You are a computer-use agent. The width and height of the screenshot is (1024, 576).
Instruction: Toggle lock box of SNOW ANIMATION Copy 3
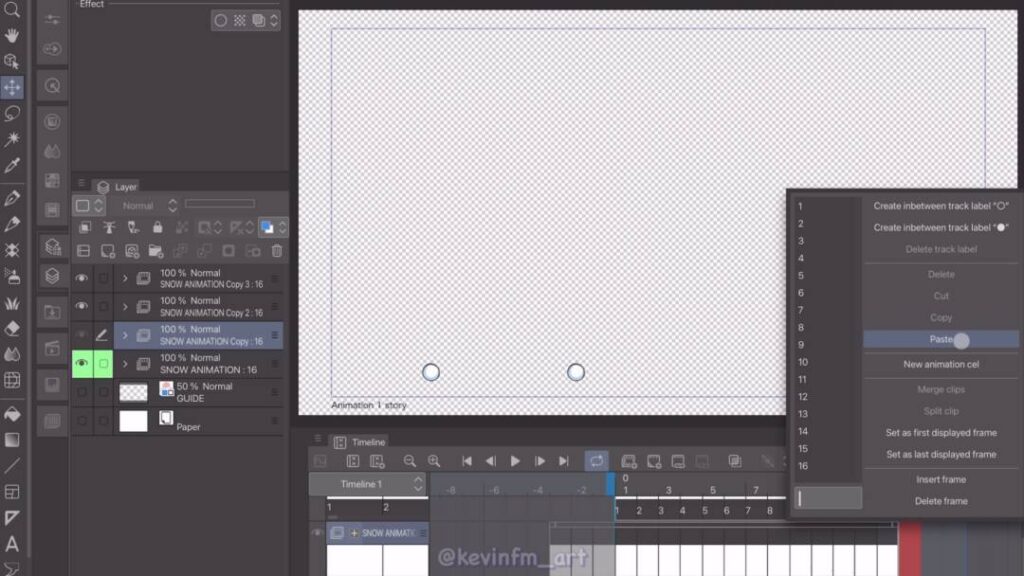click(103, 278)
